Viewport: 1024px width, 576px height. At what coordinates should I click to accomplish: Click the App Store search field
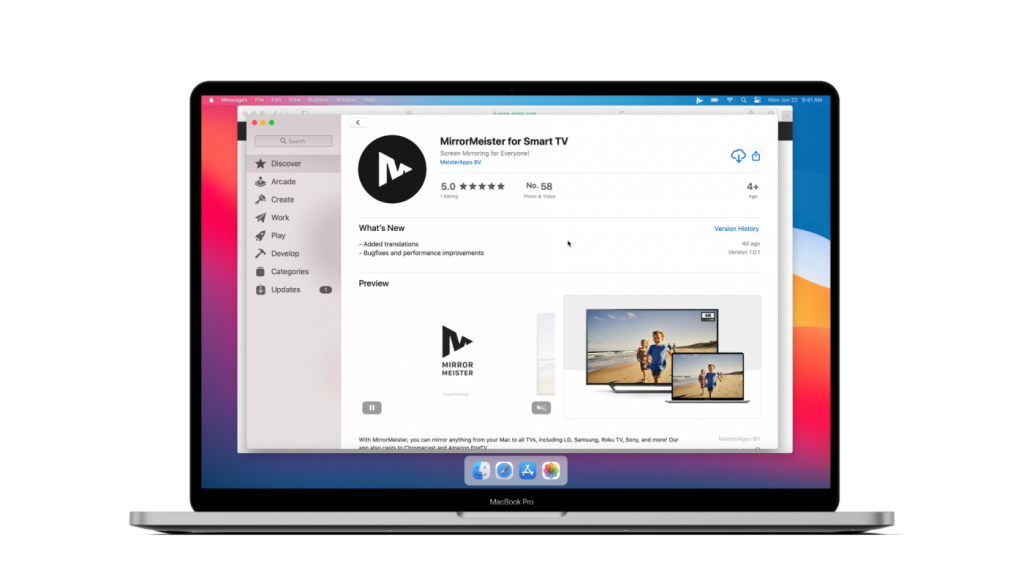[x=293, y=141]
